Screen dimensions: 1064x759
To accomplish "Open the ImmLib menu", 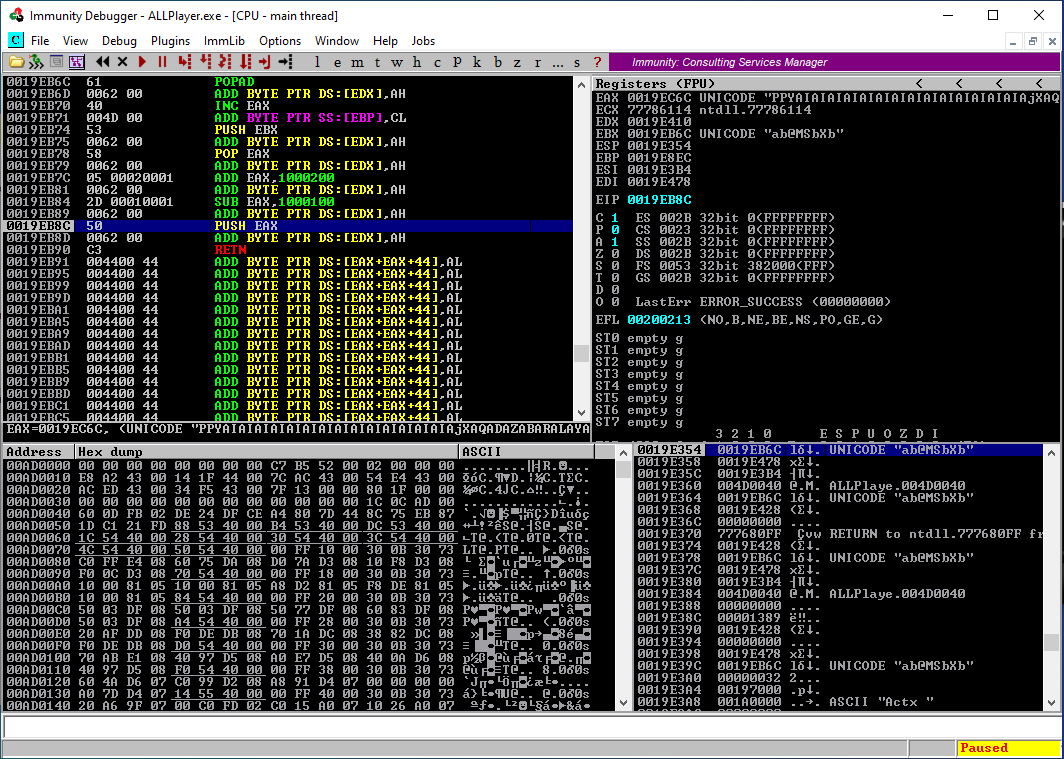I will tap(225, 41).
